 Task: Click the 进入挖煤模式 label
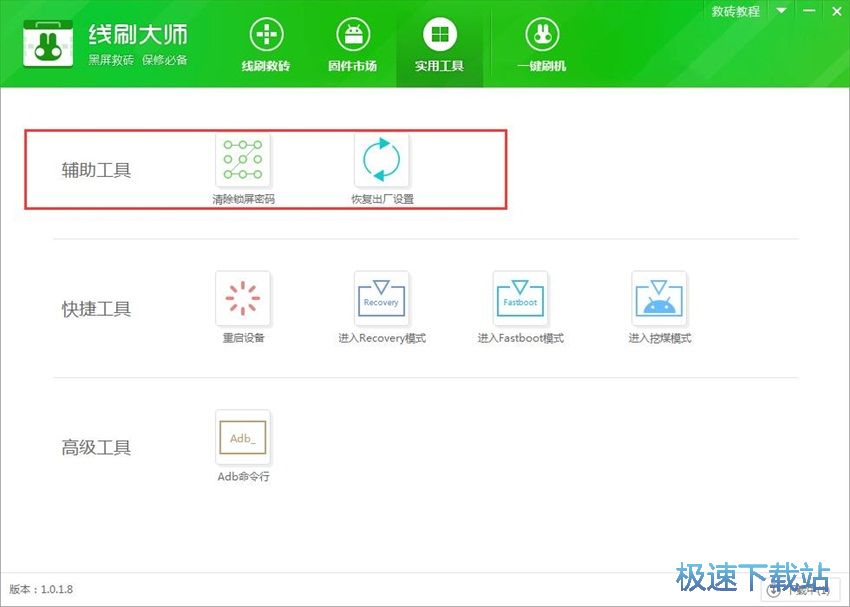click(660, 338)
